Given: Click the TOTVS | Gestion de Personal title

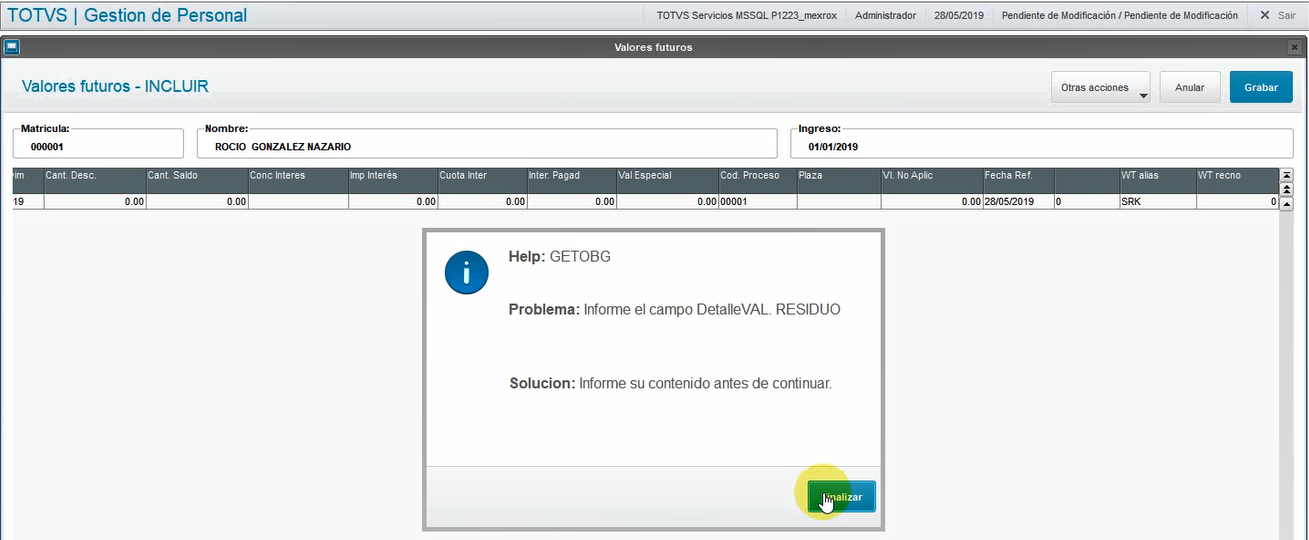Looking at the screenshot, I should (127, 15).
